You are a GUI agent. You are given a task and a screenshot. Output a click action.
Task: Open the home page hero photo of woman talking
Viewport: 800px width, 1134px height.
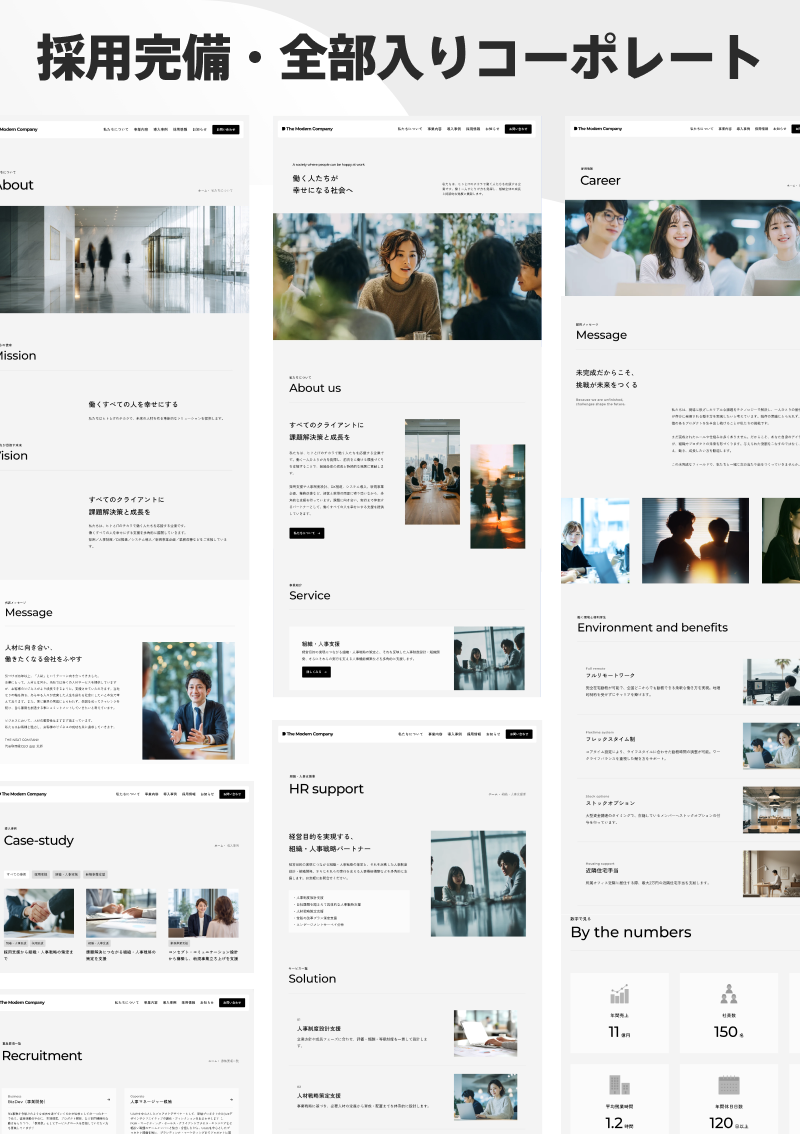point(407,276)
